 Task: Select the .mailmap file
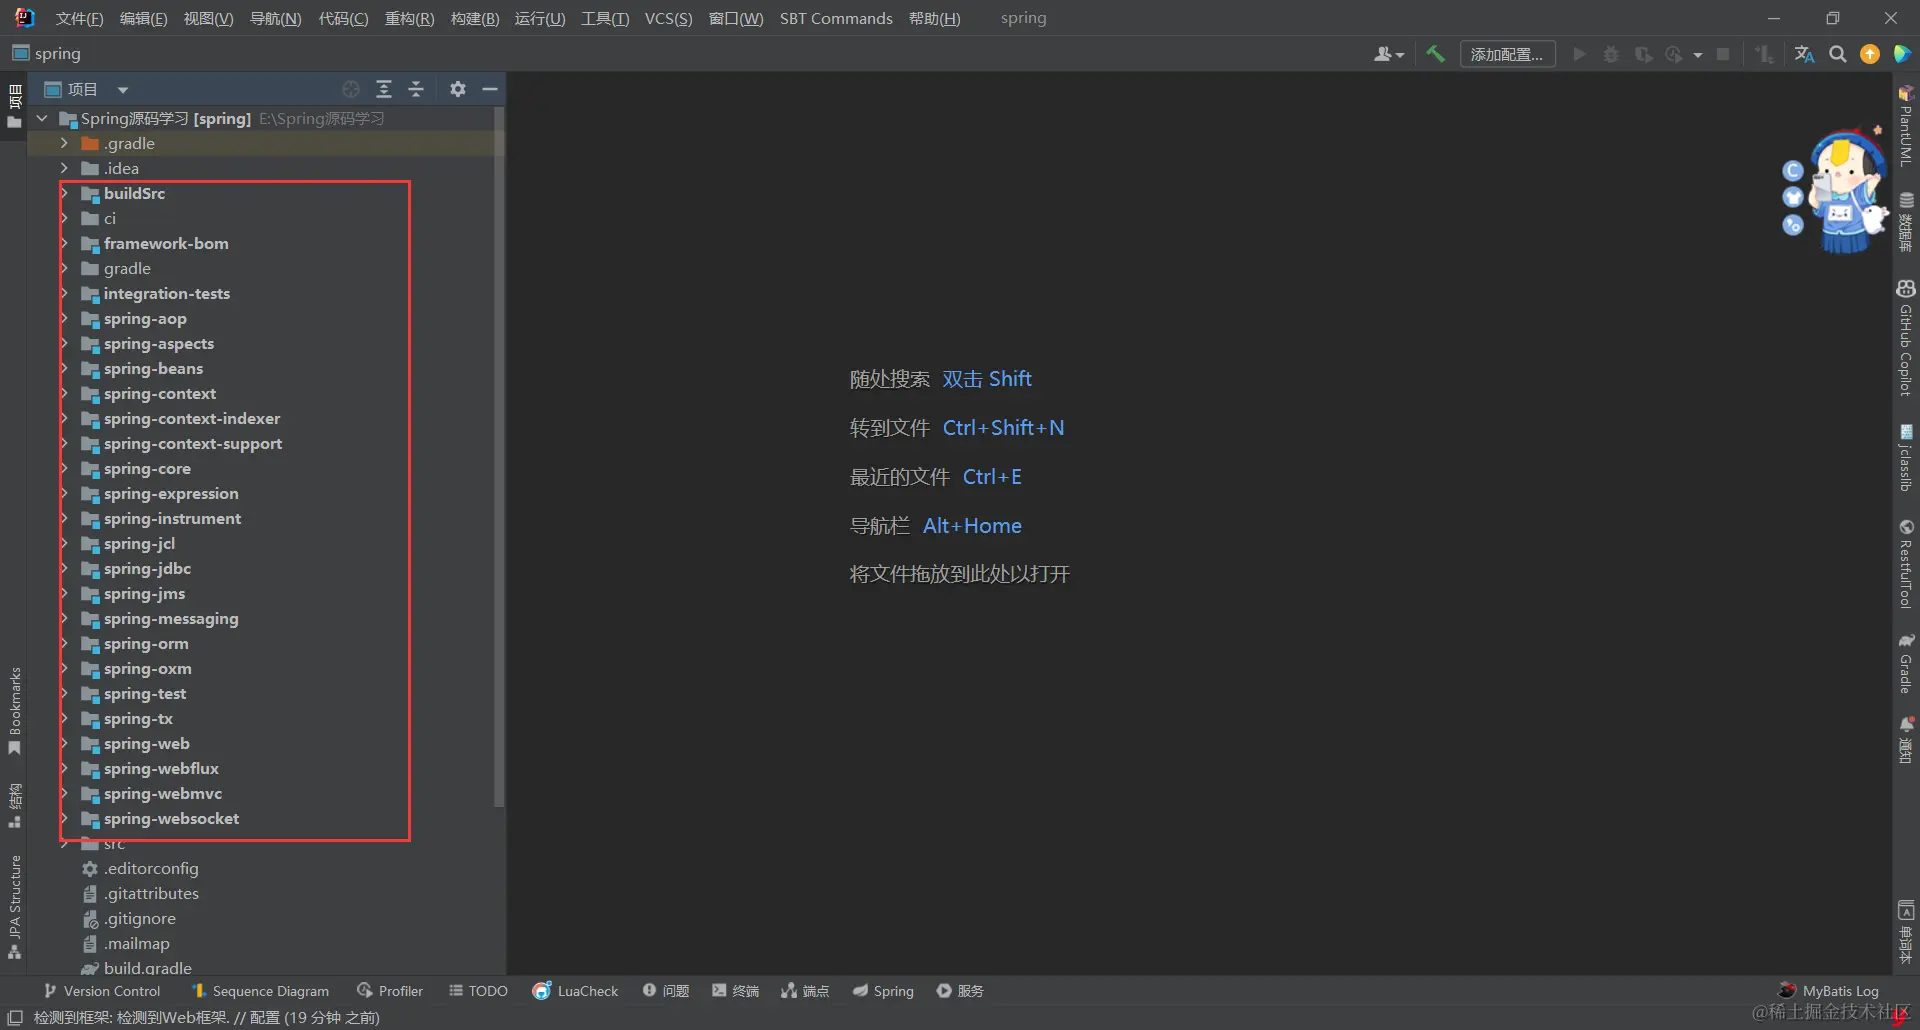pyautogui.click(x=137, y=944)
